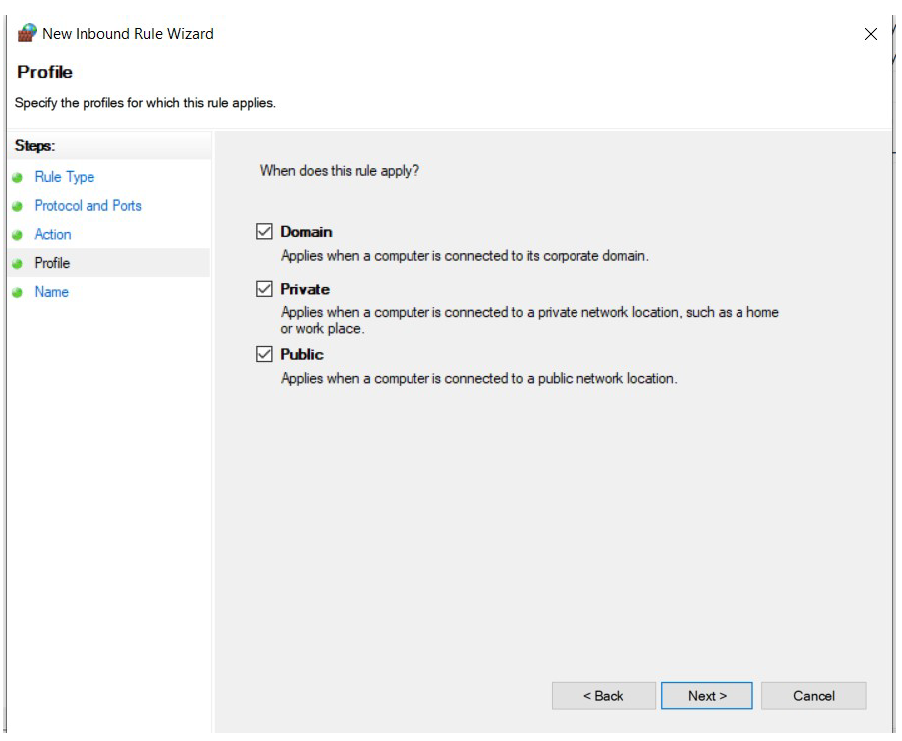902x741 pixels.
Task: Uncheck the Domain profile checkbox
Action: 264,231
